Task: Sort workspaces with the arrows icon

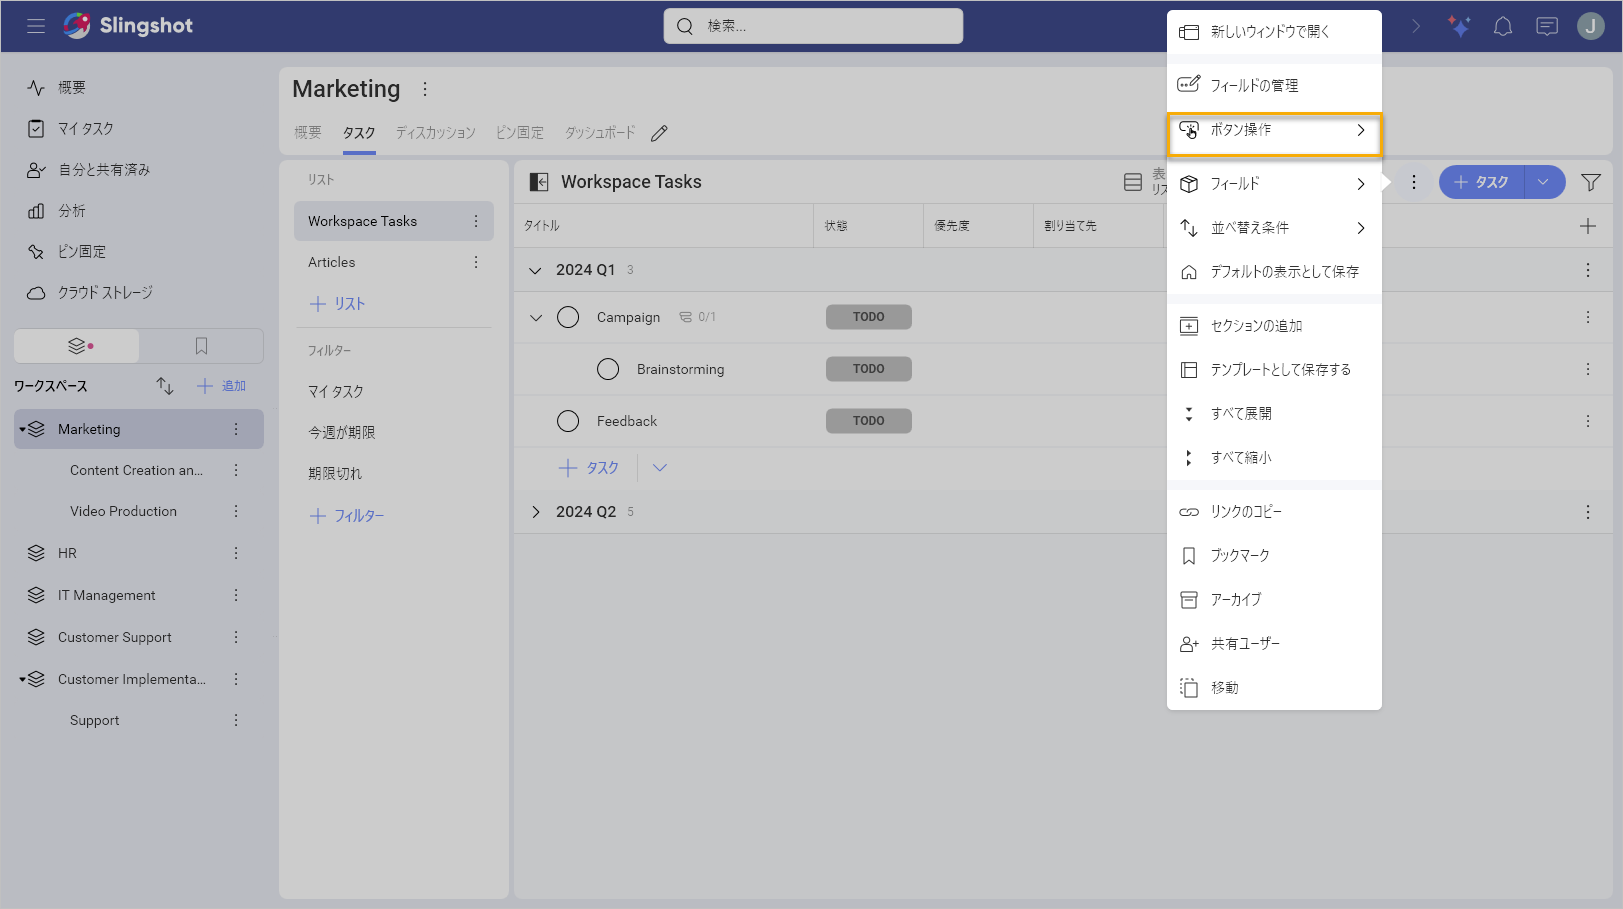Action: point(165,386)
